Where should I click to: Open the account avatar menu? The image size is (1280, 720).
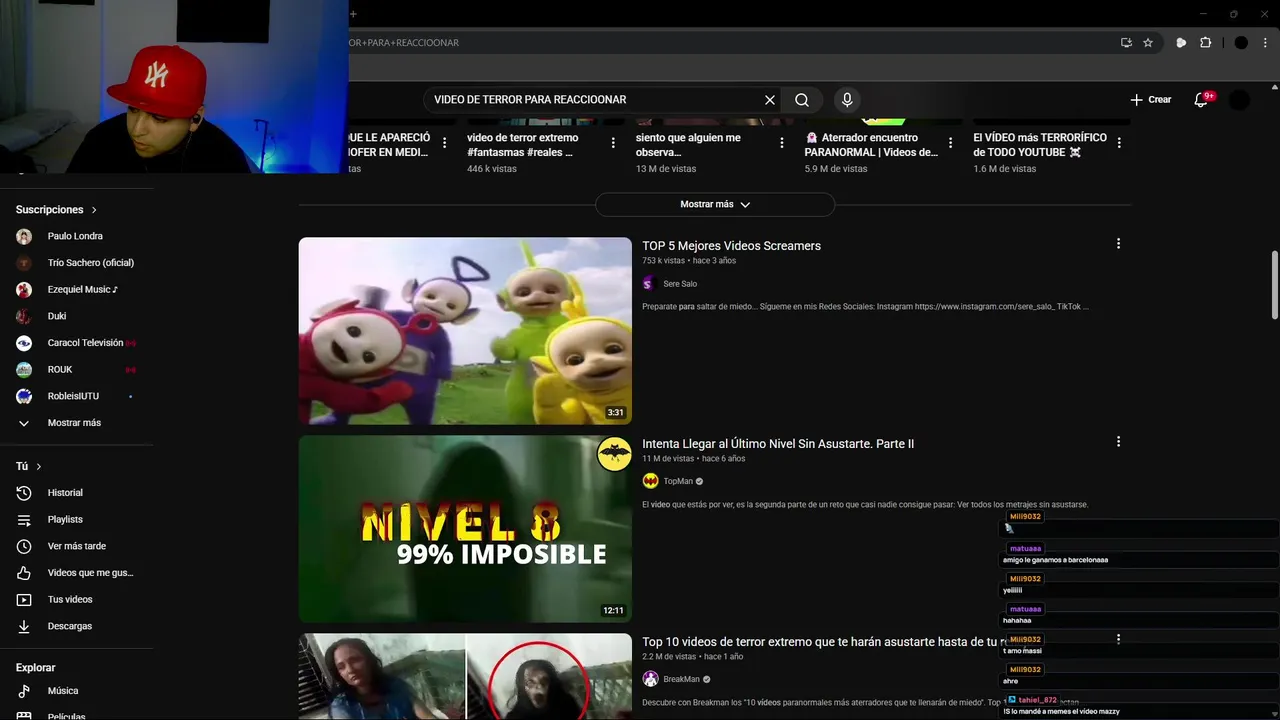point(1239,100)
